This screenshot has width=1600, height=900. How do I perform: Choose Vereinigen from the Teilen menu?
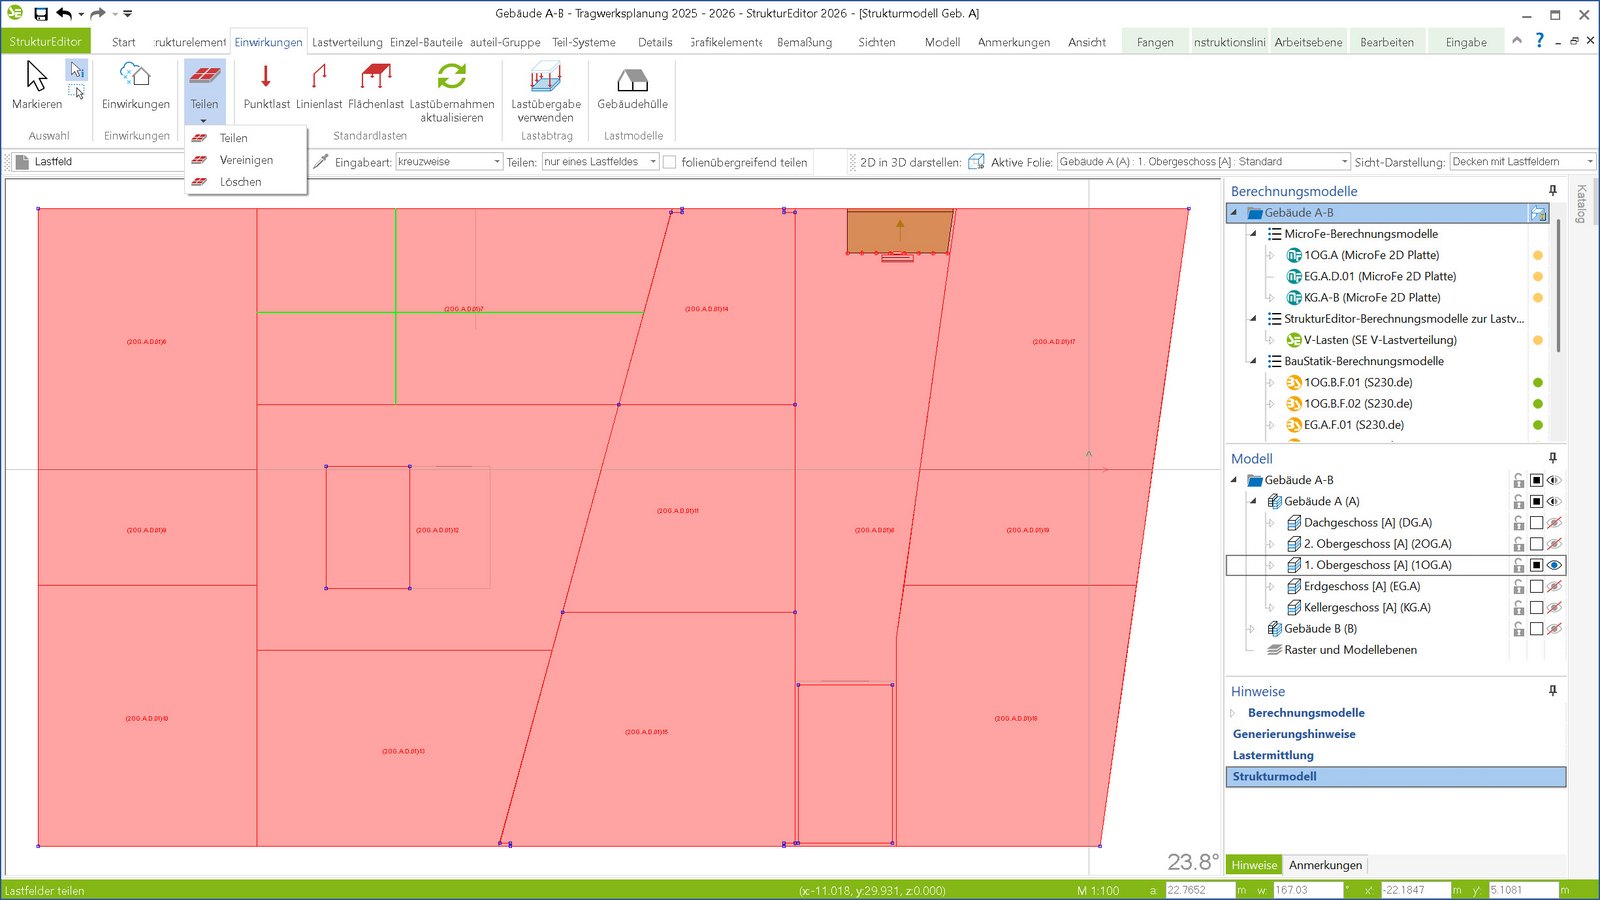pos(246,160)
